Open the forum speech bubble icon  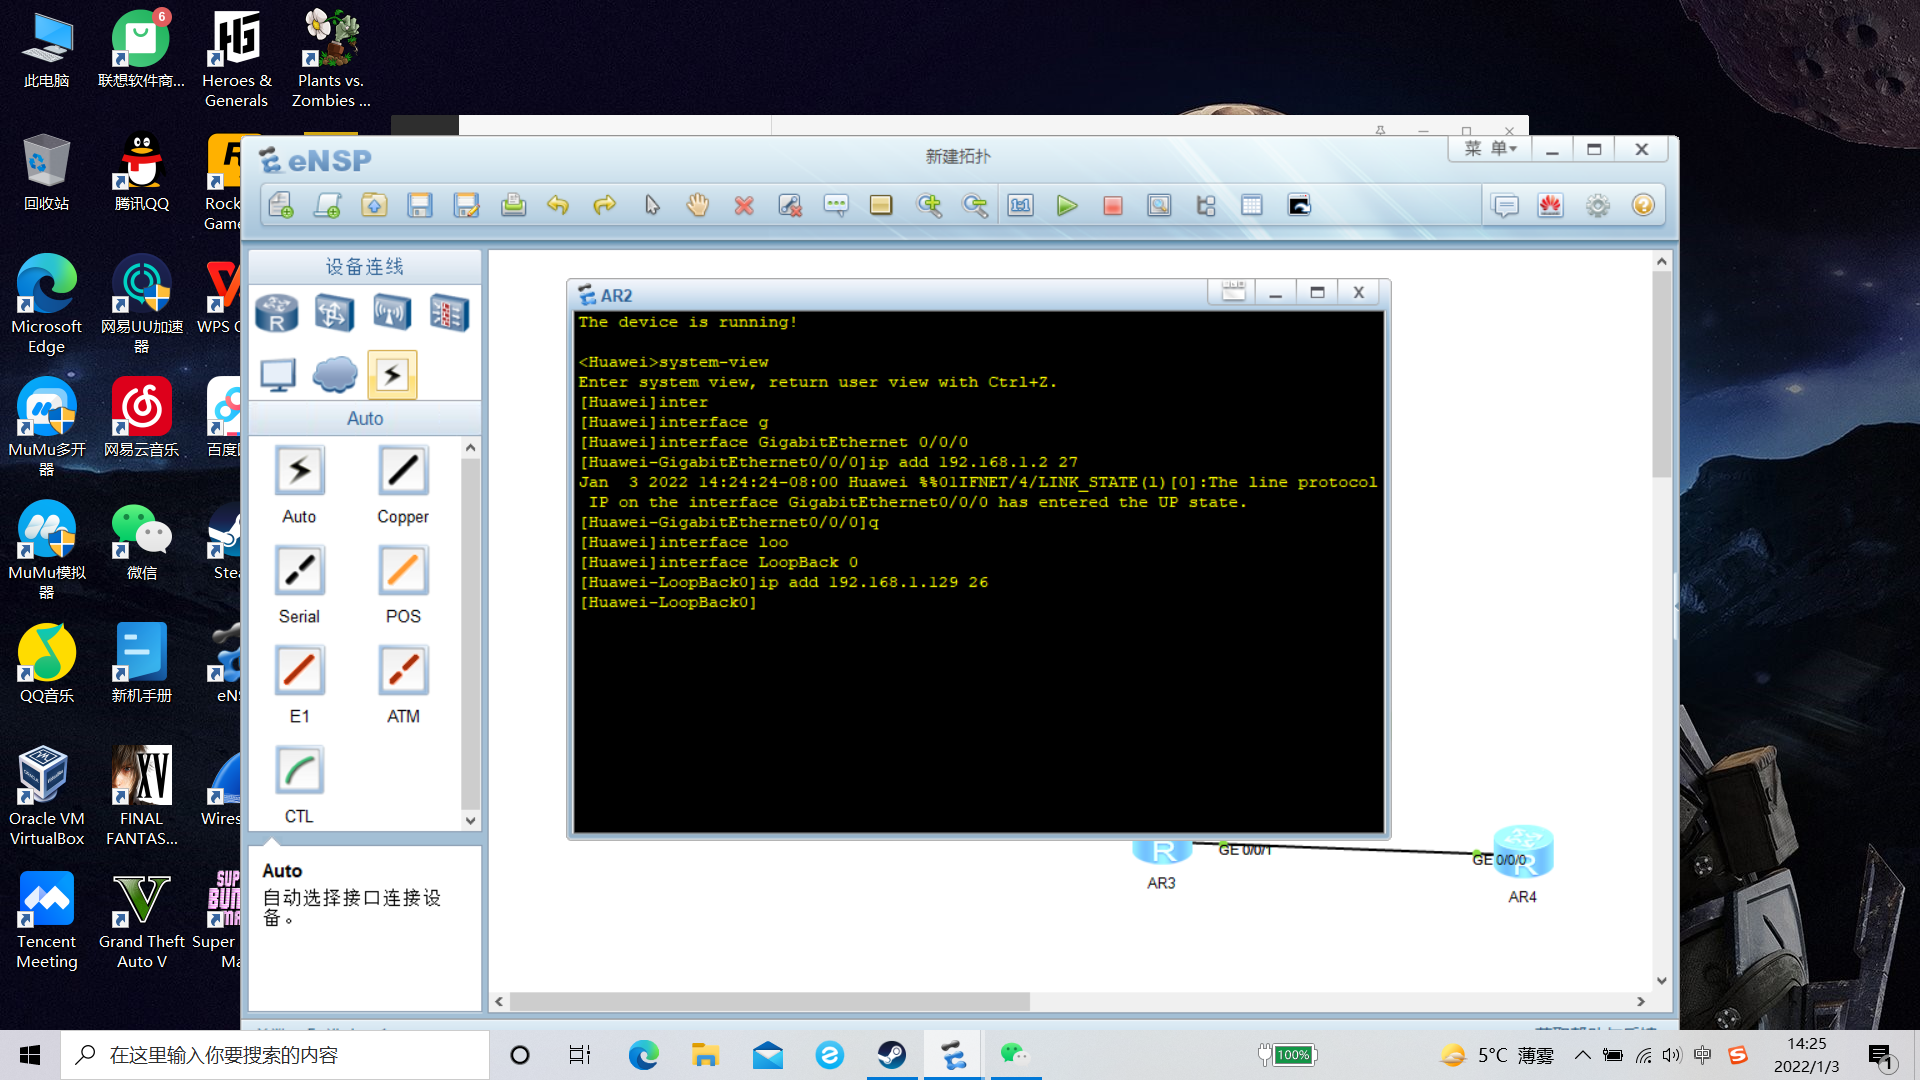coord(1505,205)
